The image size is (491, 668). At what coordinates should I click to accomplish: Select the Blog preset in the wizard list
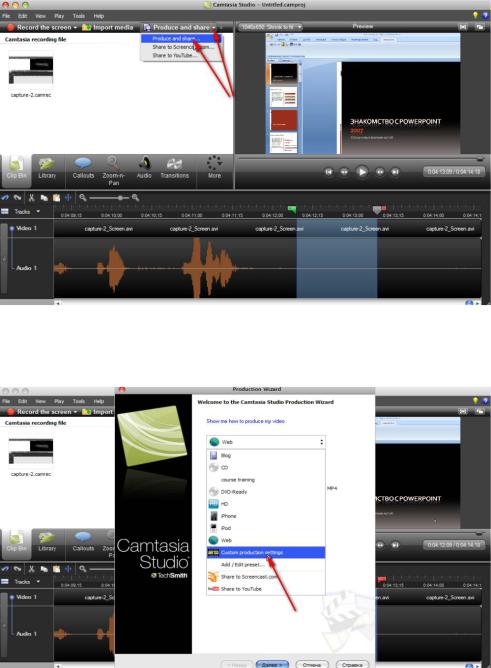pos(266,455)
